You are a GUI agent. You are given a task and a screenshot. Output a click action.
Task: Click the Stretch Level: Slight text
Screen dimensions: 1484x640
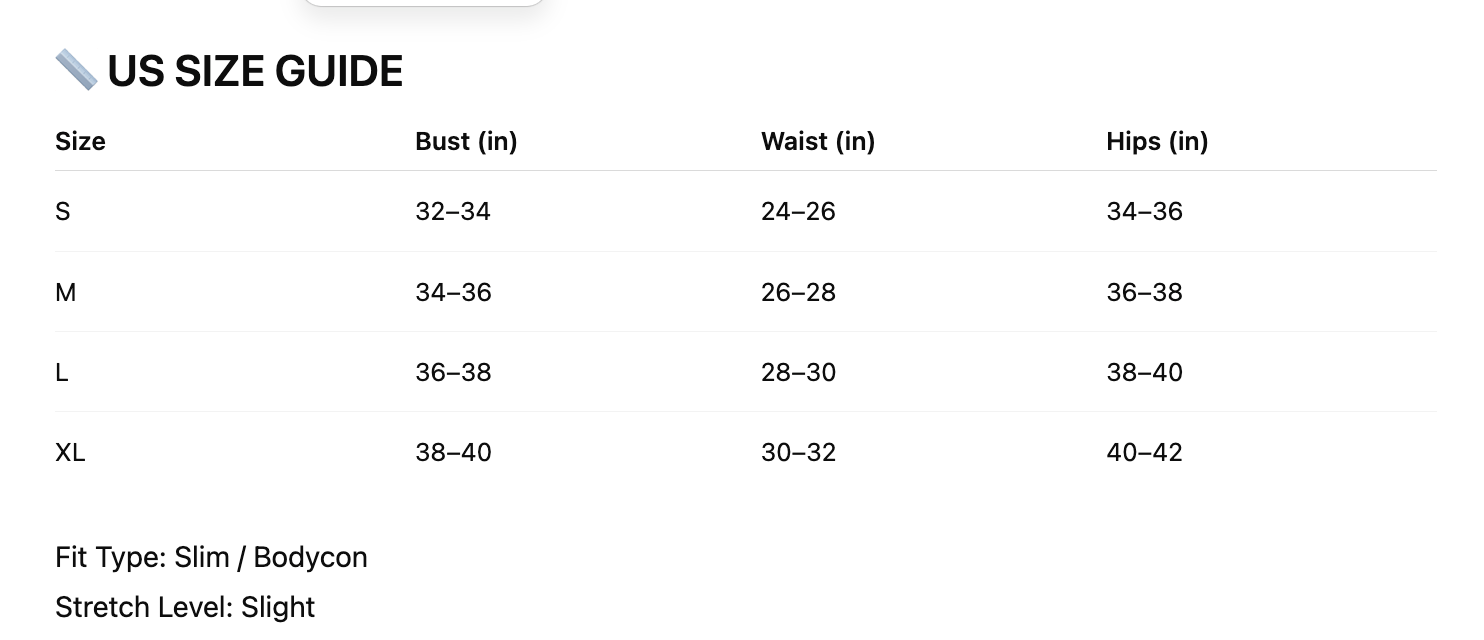coord(185,607)
